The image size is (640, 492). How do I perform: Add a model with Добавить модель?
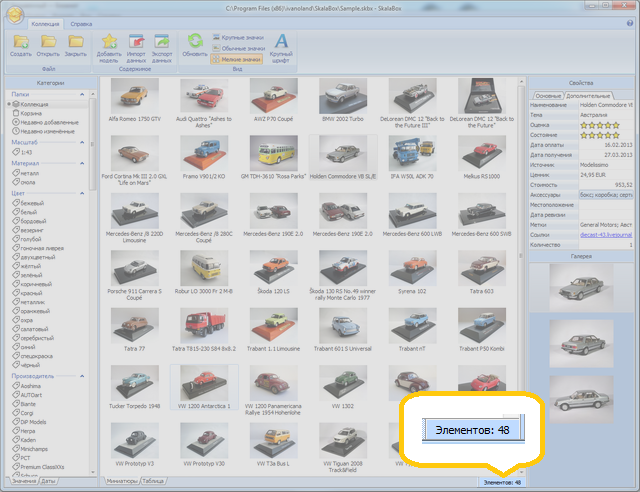pyautogui.click(x=109, y=49)
